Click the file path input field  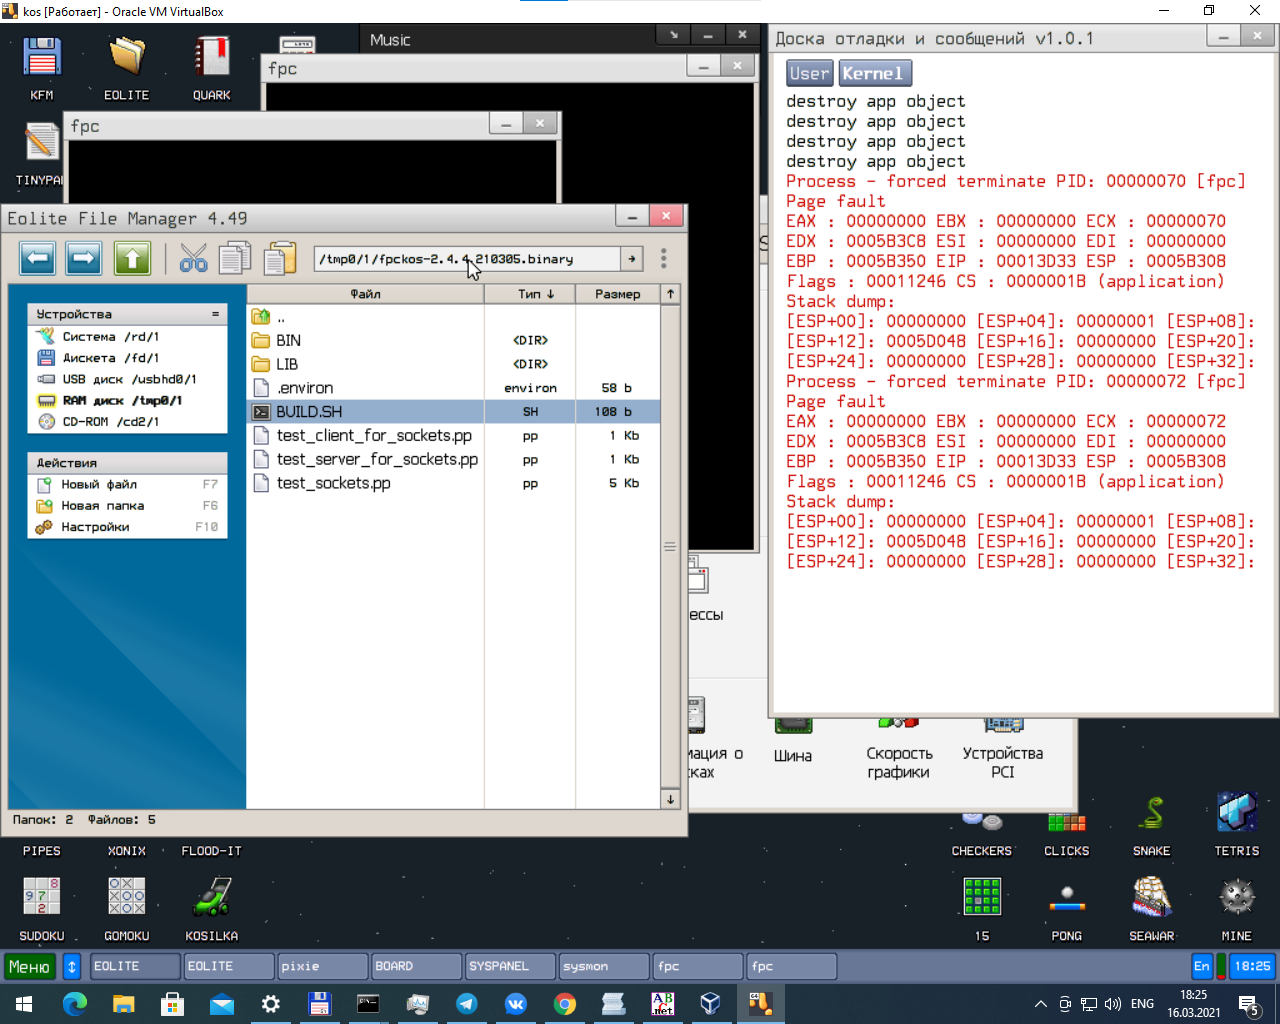467,259
